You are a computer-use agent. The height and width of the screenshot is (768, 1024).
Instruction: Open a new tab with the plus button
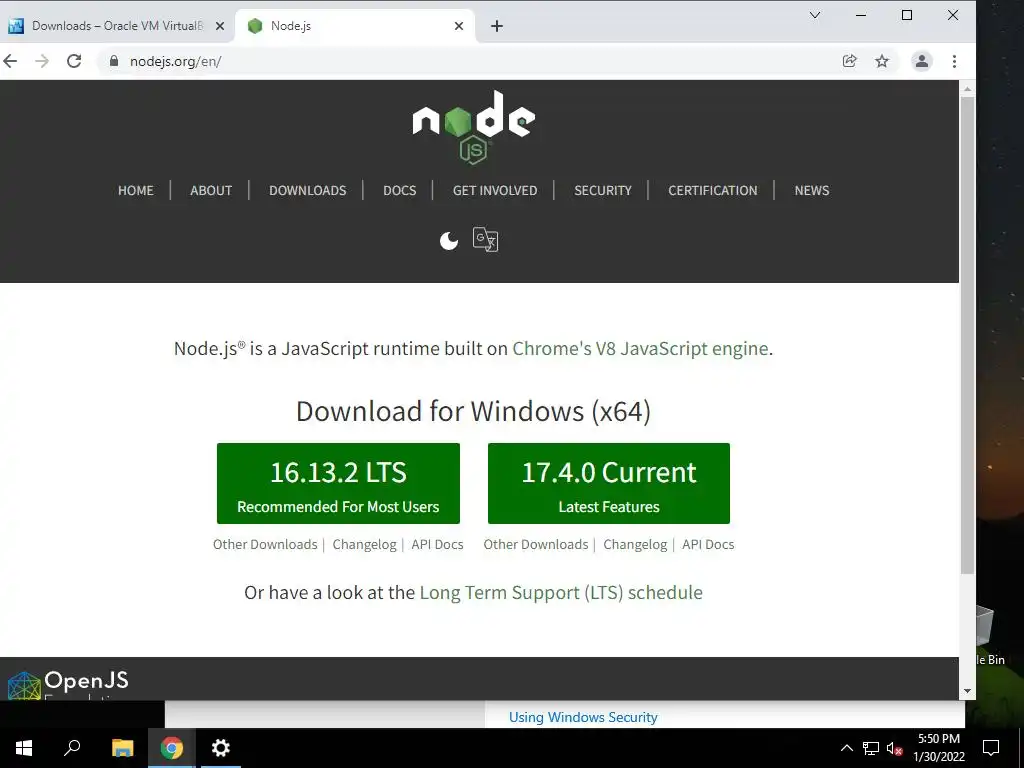(x=496, y=26)
